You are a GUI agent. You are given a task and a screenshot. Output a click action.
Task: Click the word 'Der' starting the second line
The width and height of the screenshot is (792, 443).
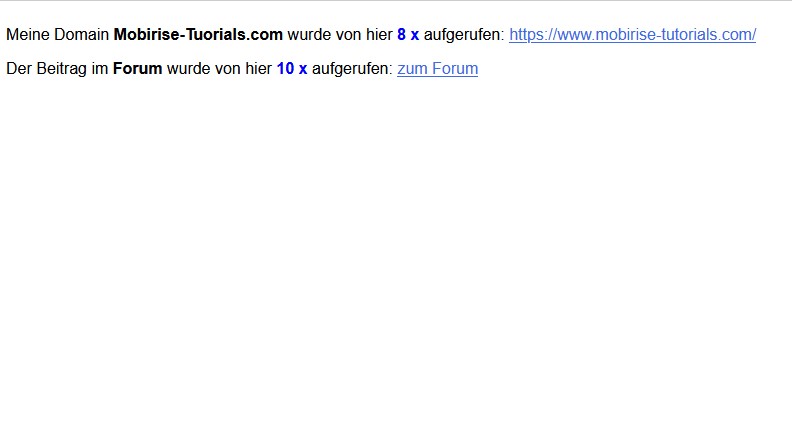tap(19, 69)
